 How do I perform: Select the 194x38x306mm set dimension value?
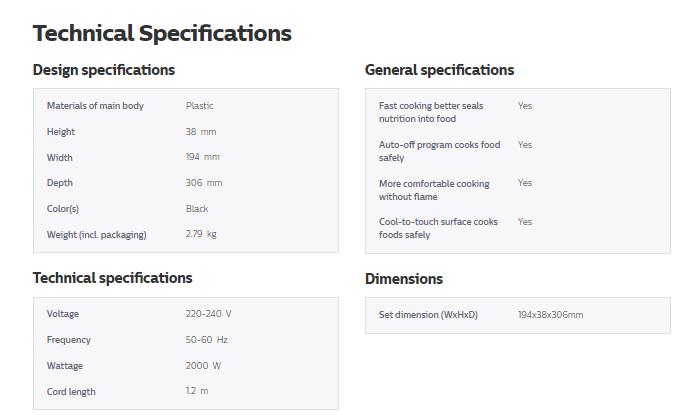pyautogui.click(x=550, y=315)
